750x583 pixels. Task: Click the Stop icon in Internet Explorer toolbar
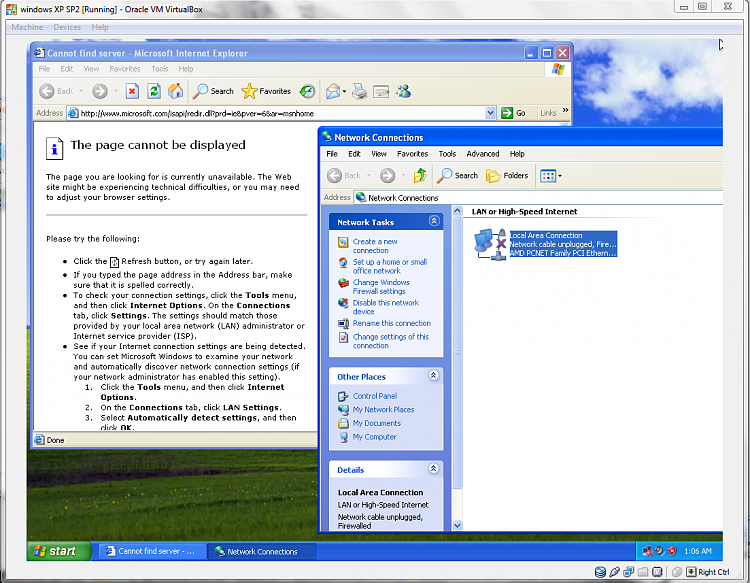(132, 91)
